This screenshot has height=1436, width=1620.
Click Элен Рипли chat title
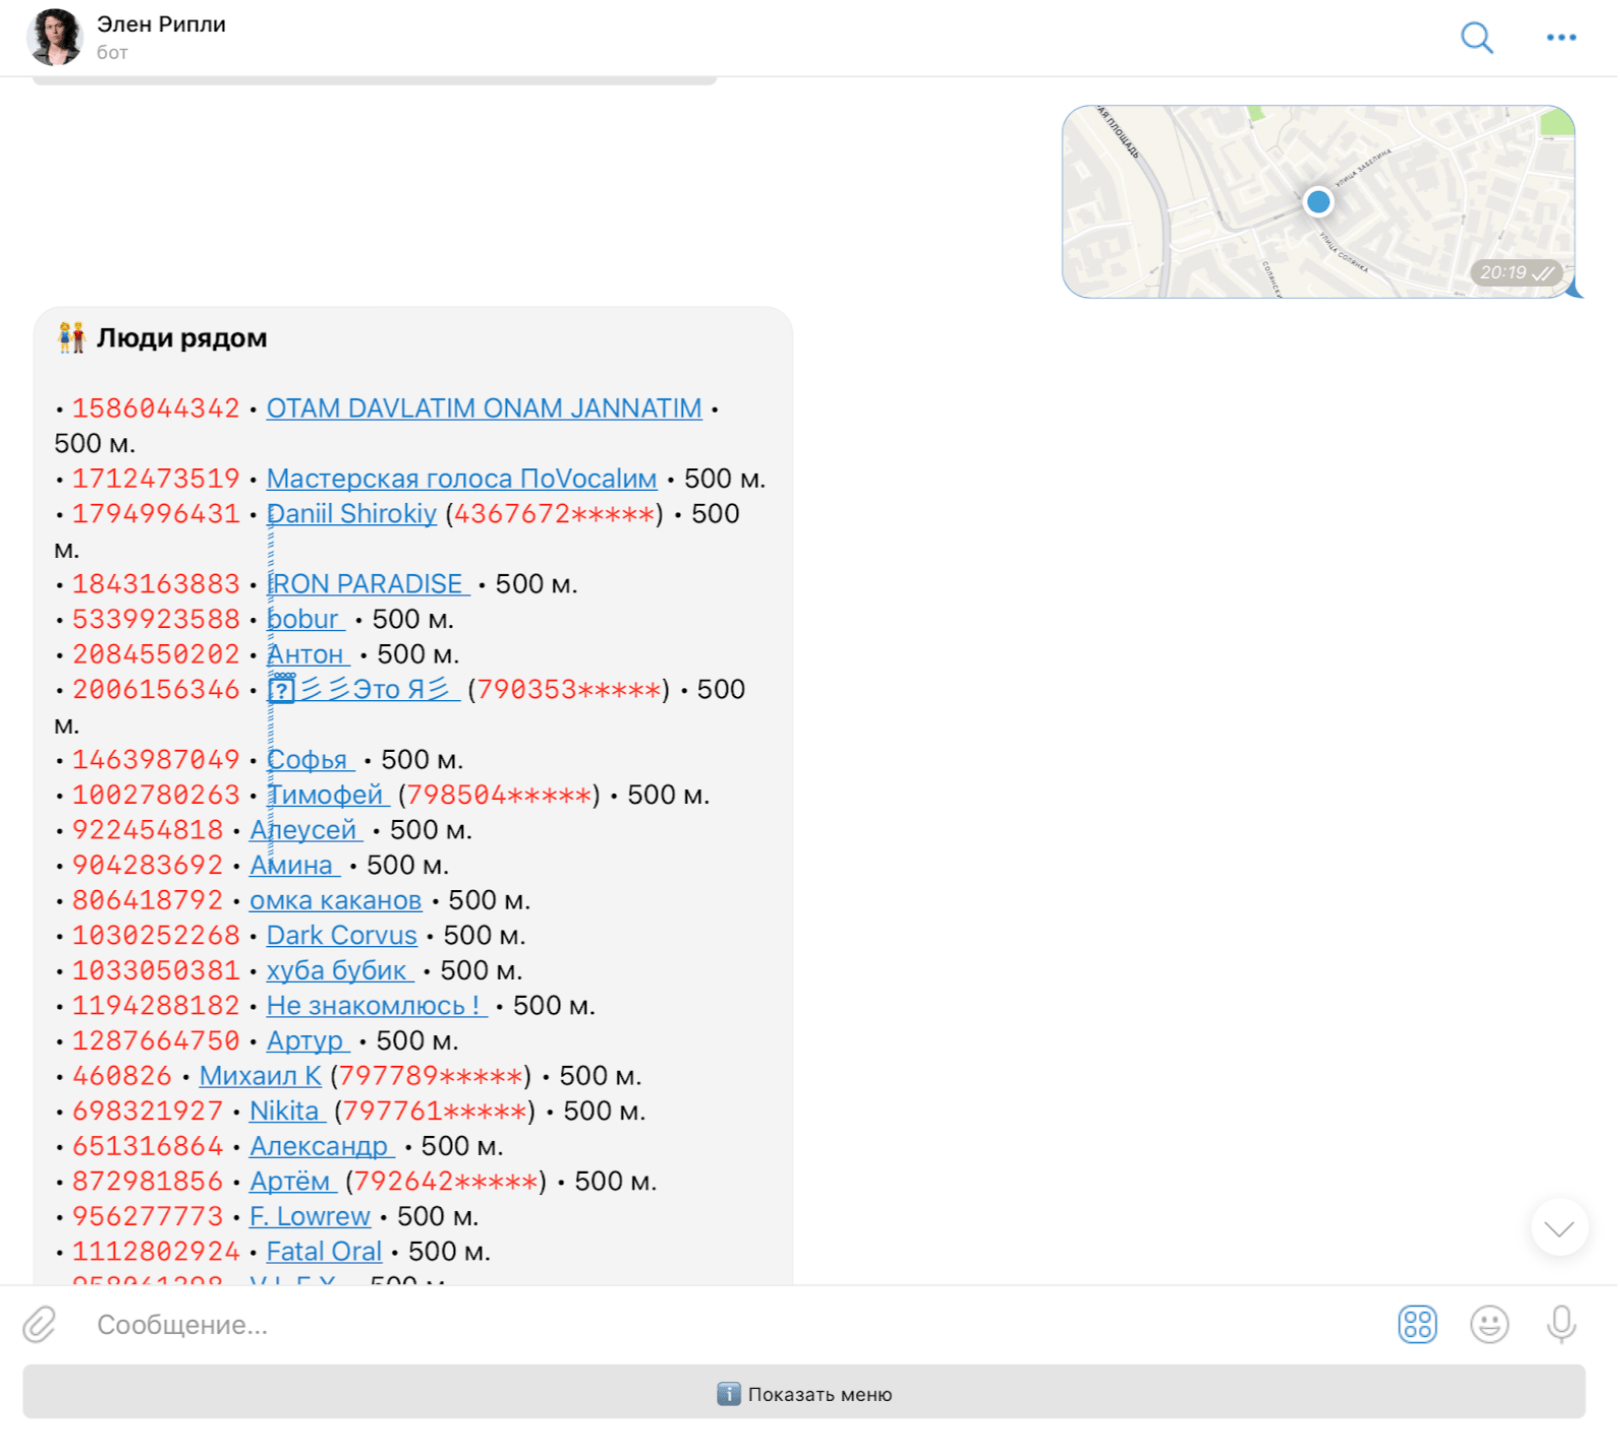point(161,24)
